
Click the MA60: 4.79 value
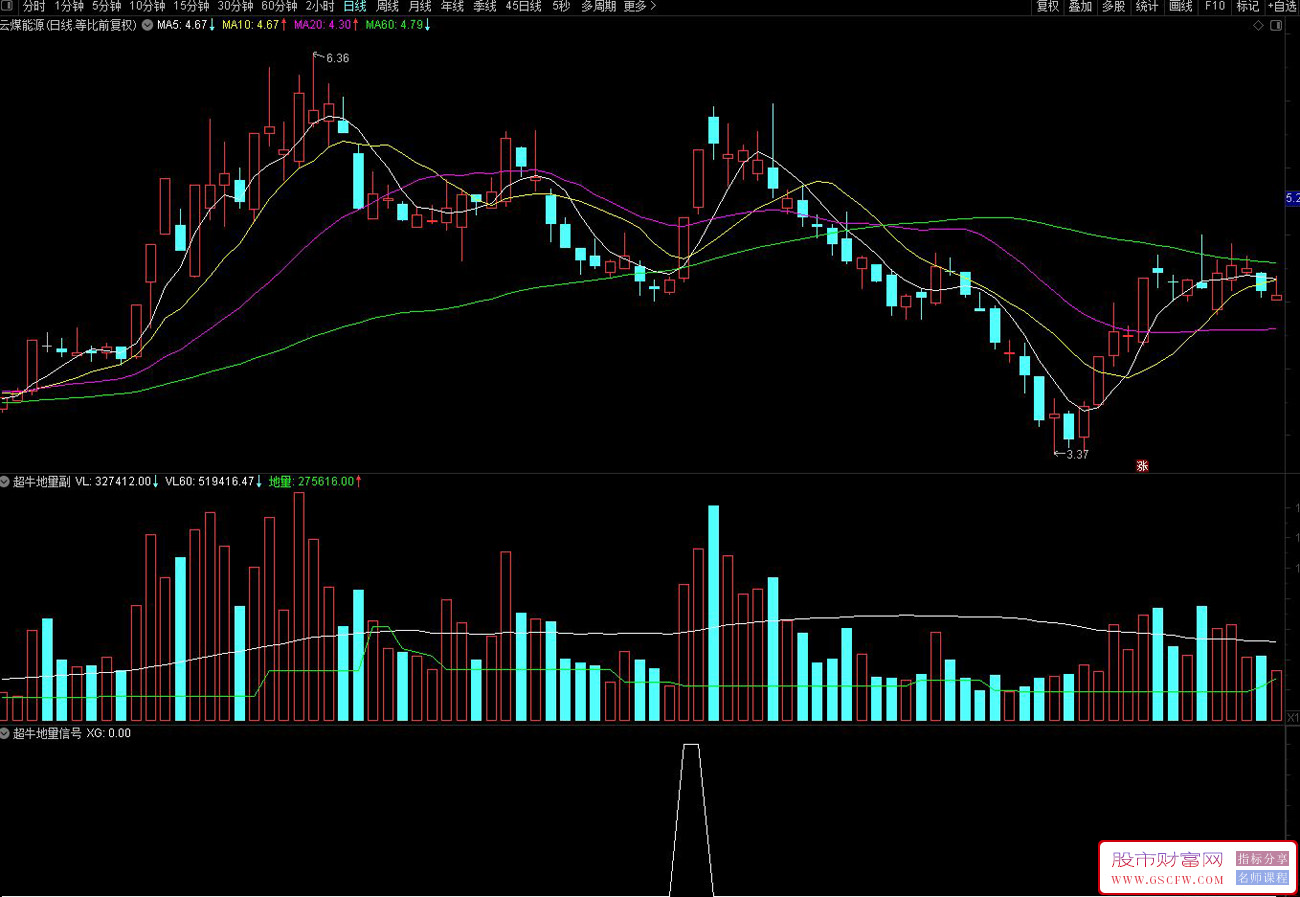397,26
